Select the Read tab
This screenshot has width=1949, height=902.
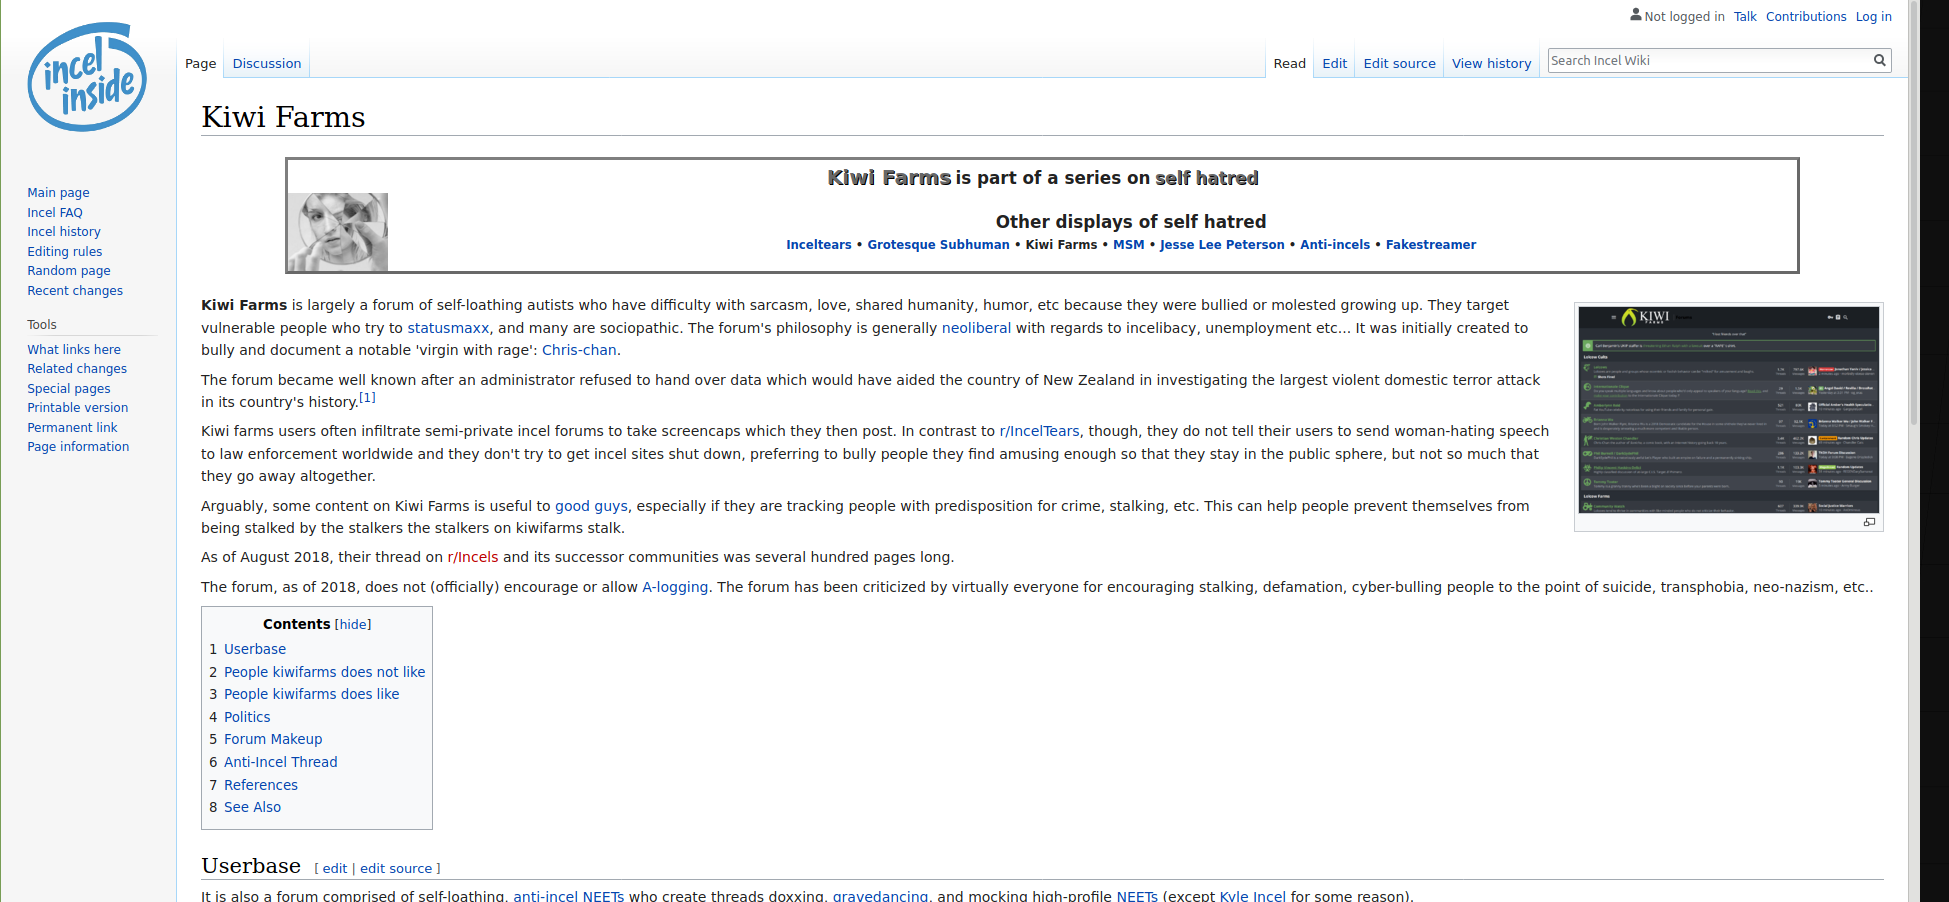[1289, 63]
